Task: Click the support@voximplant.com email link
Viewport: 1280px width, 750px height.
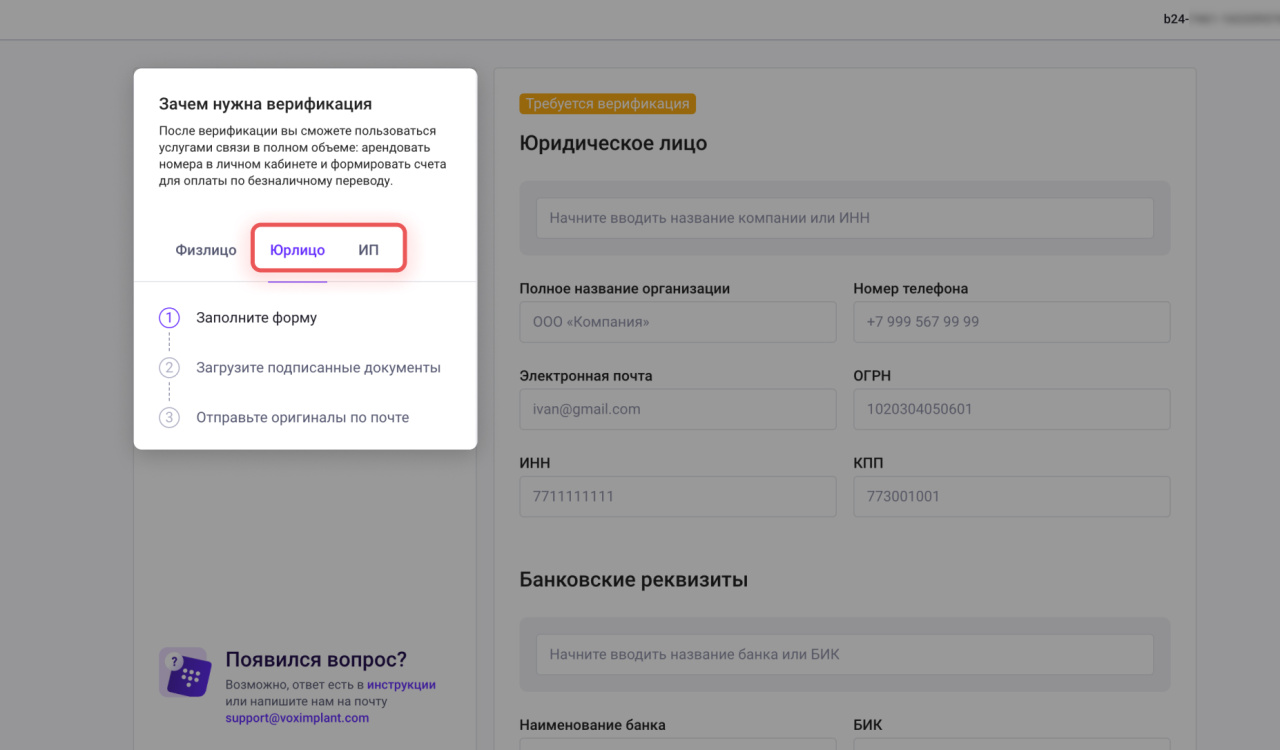Action: pyautogui.click(x=297, y=718)
